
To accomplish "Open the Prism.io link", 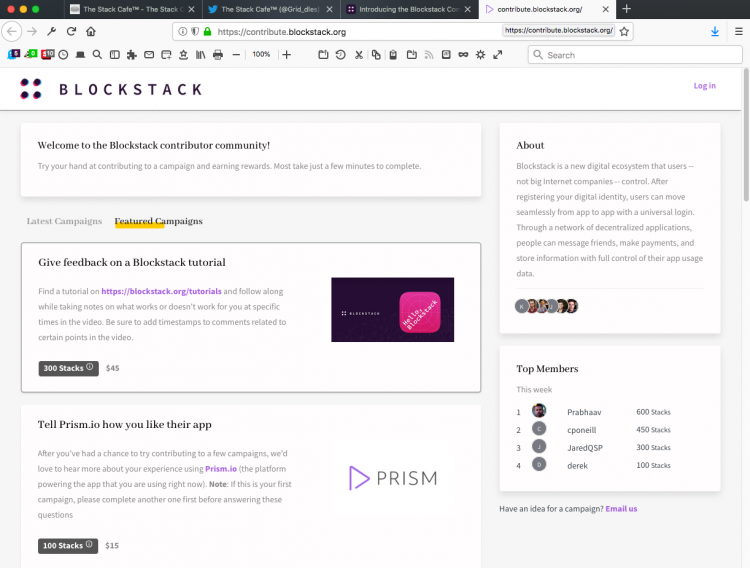I will (x=221, y=468).
